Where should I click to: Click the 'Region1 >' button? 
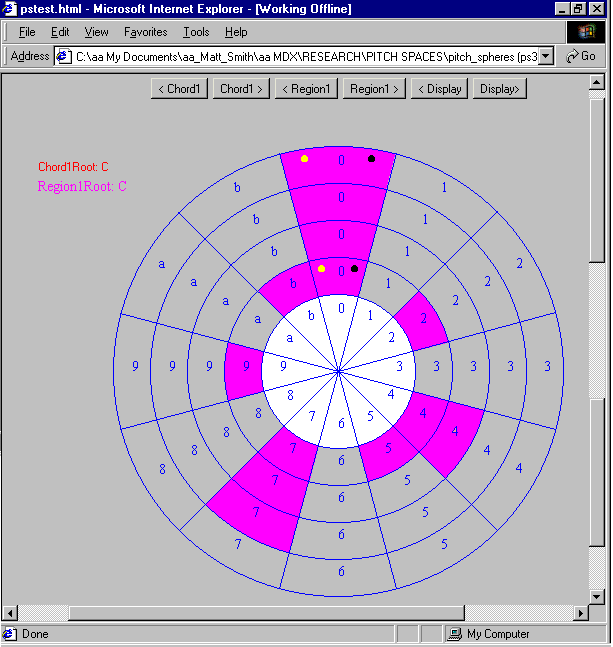click(374, 89)
